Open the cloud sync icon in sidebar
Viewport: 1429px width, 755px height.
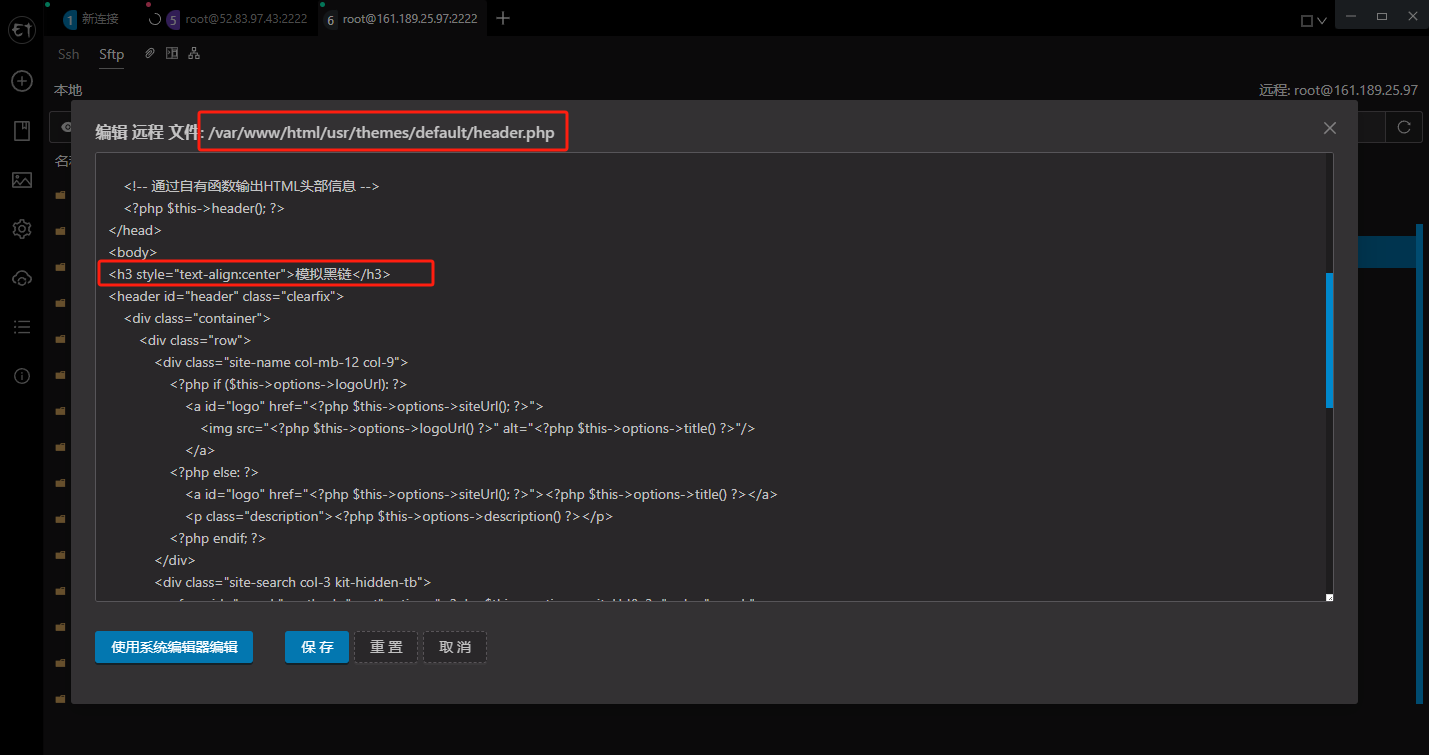[x=22, y=278]
